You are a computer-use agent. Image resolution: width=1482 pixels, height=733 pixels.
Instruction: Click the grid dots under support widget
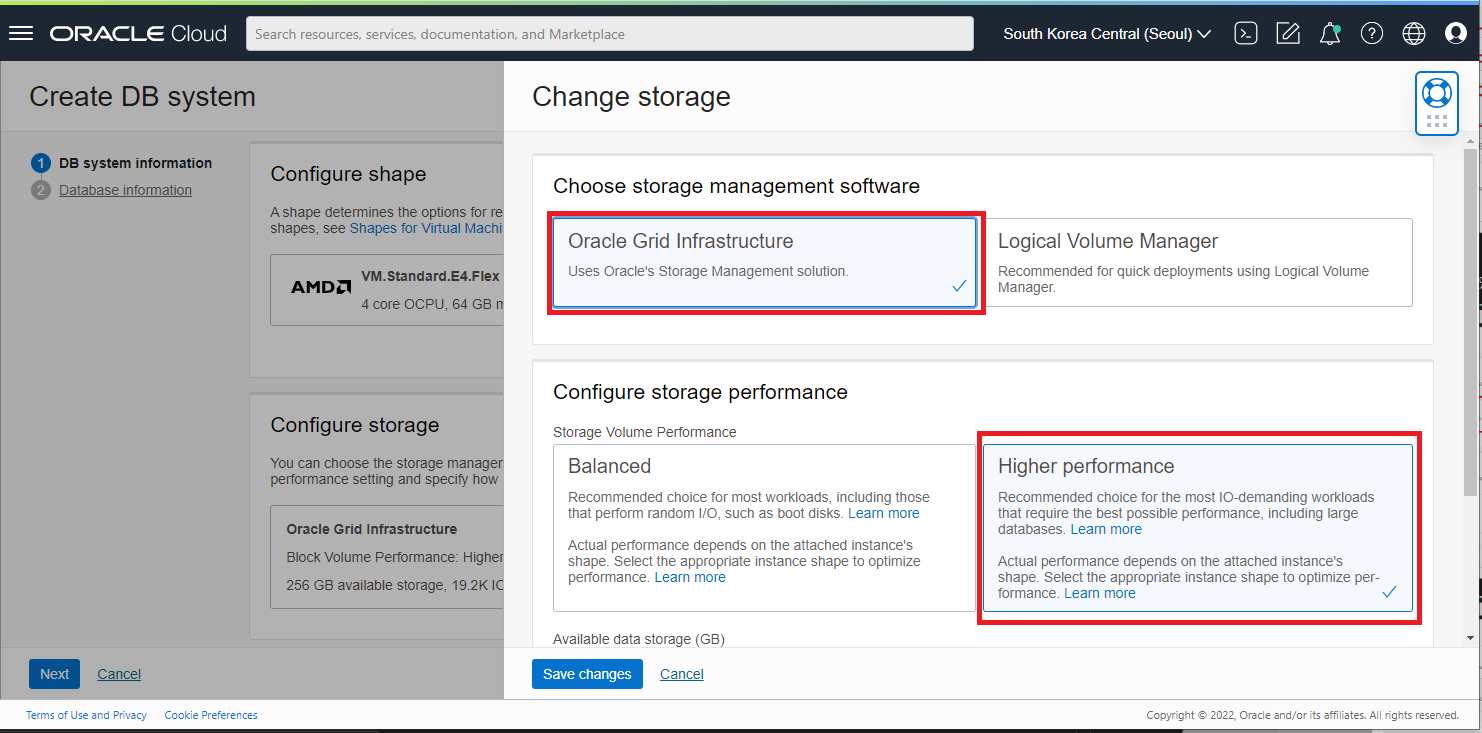pyautogui.click(x=1437, y=121)
